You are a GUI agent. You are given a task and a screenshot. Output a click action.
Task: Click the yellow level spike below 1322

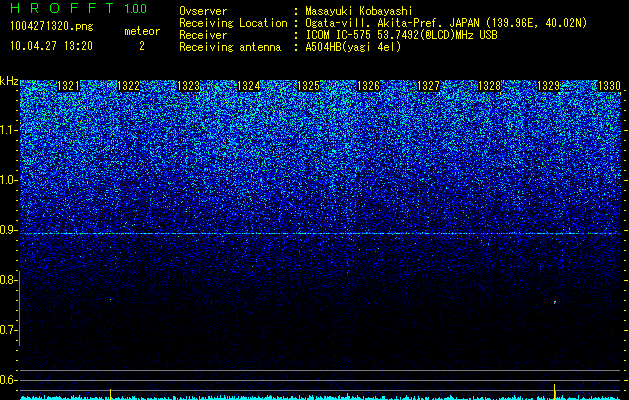pos(110,394)
